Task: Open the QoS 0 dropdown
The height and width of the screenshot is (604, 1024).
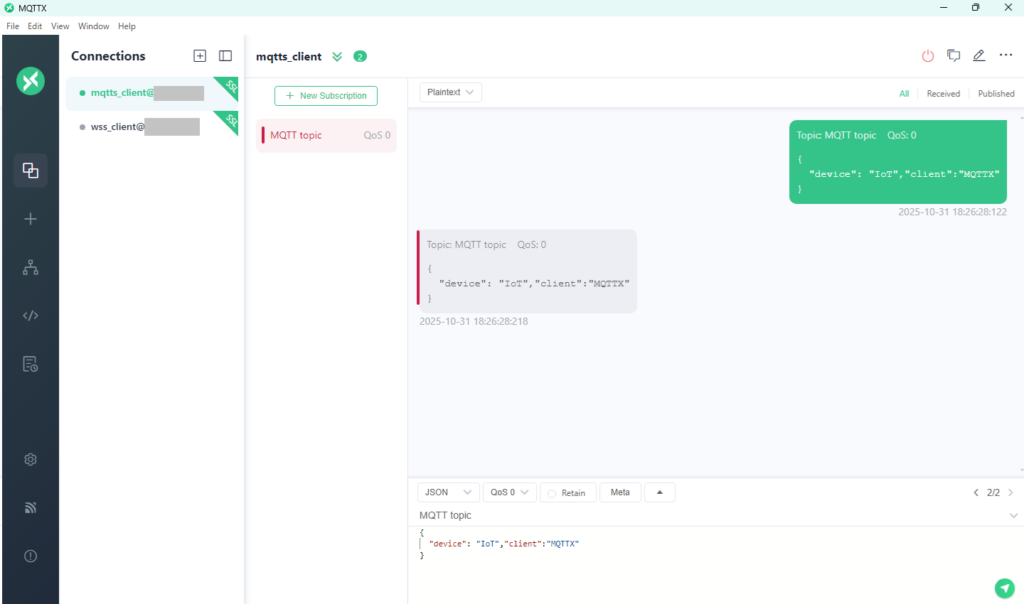Action: click(509, 493)
